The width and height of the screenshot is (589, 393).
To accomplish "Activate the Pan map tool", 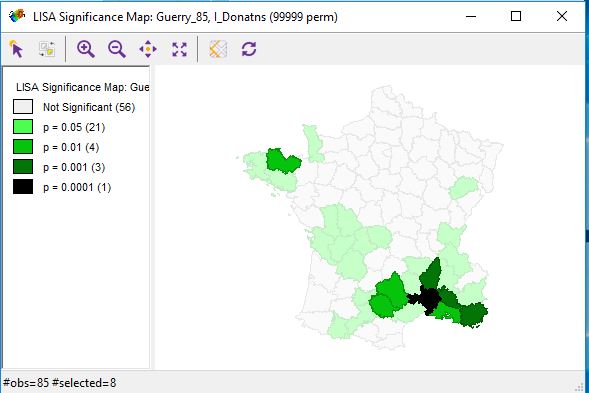I will 148,49.
